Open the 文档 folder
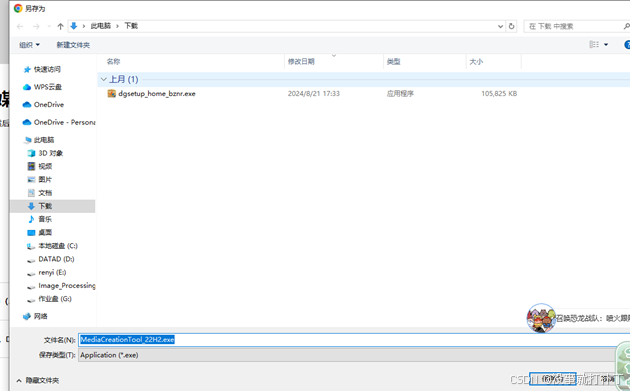Screen dimensions: 630x391 coord(45,193)
